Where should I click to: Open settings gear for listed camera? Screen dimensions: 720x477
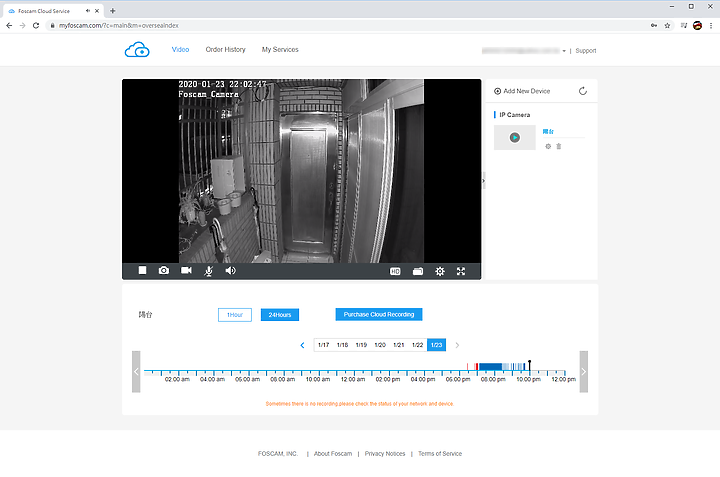click(x=548, y=146)
